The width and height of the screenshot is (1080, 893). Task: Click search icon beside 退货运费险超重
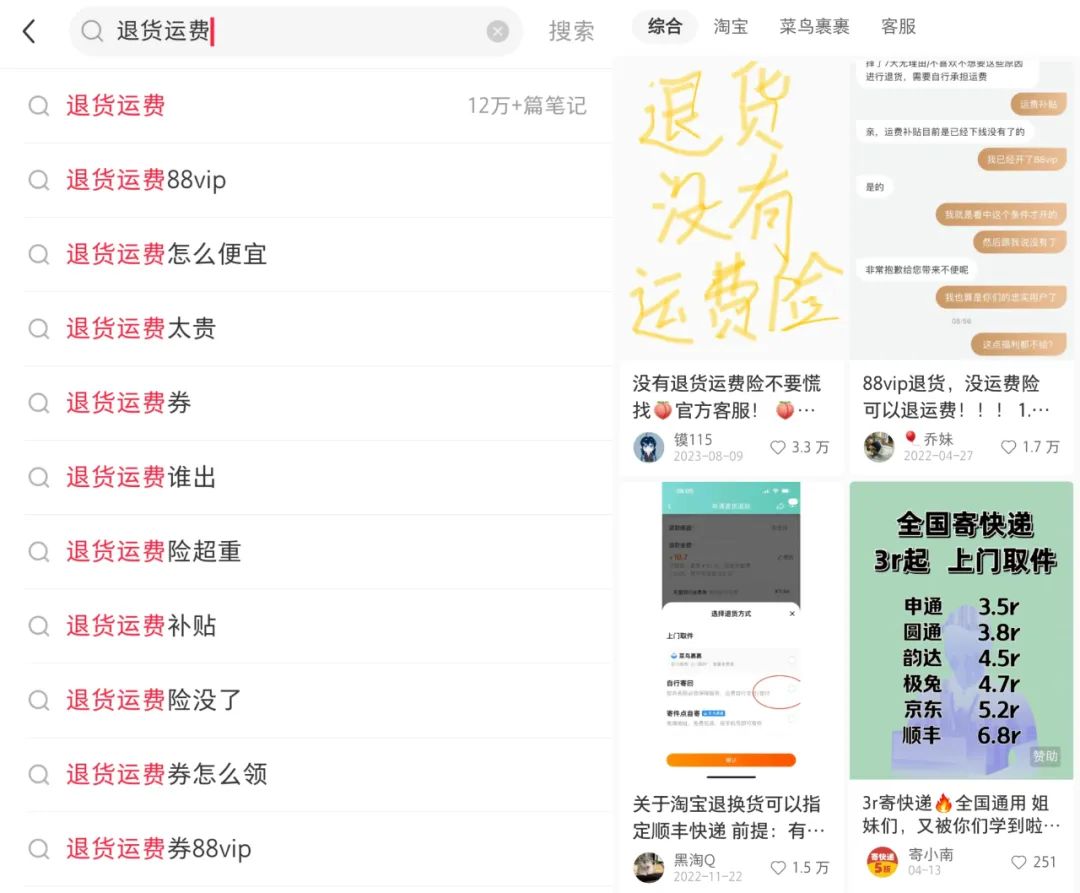pyautogui.click(x=39, y=552)
